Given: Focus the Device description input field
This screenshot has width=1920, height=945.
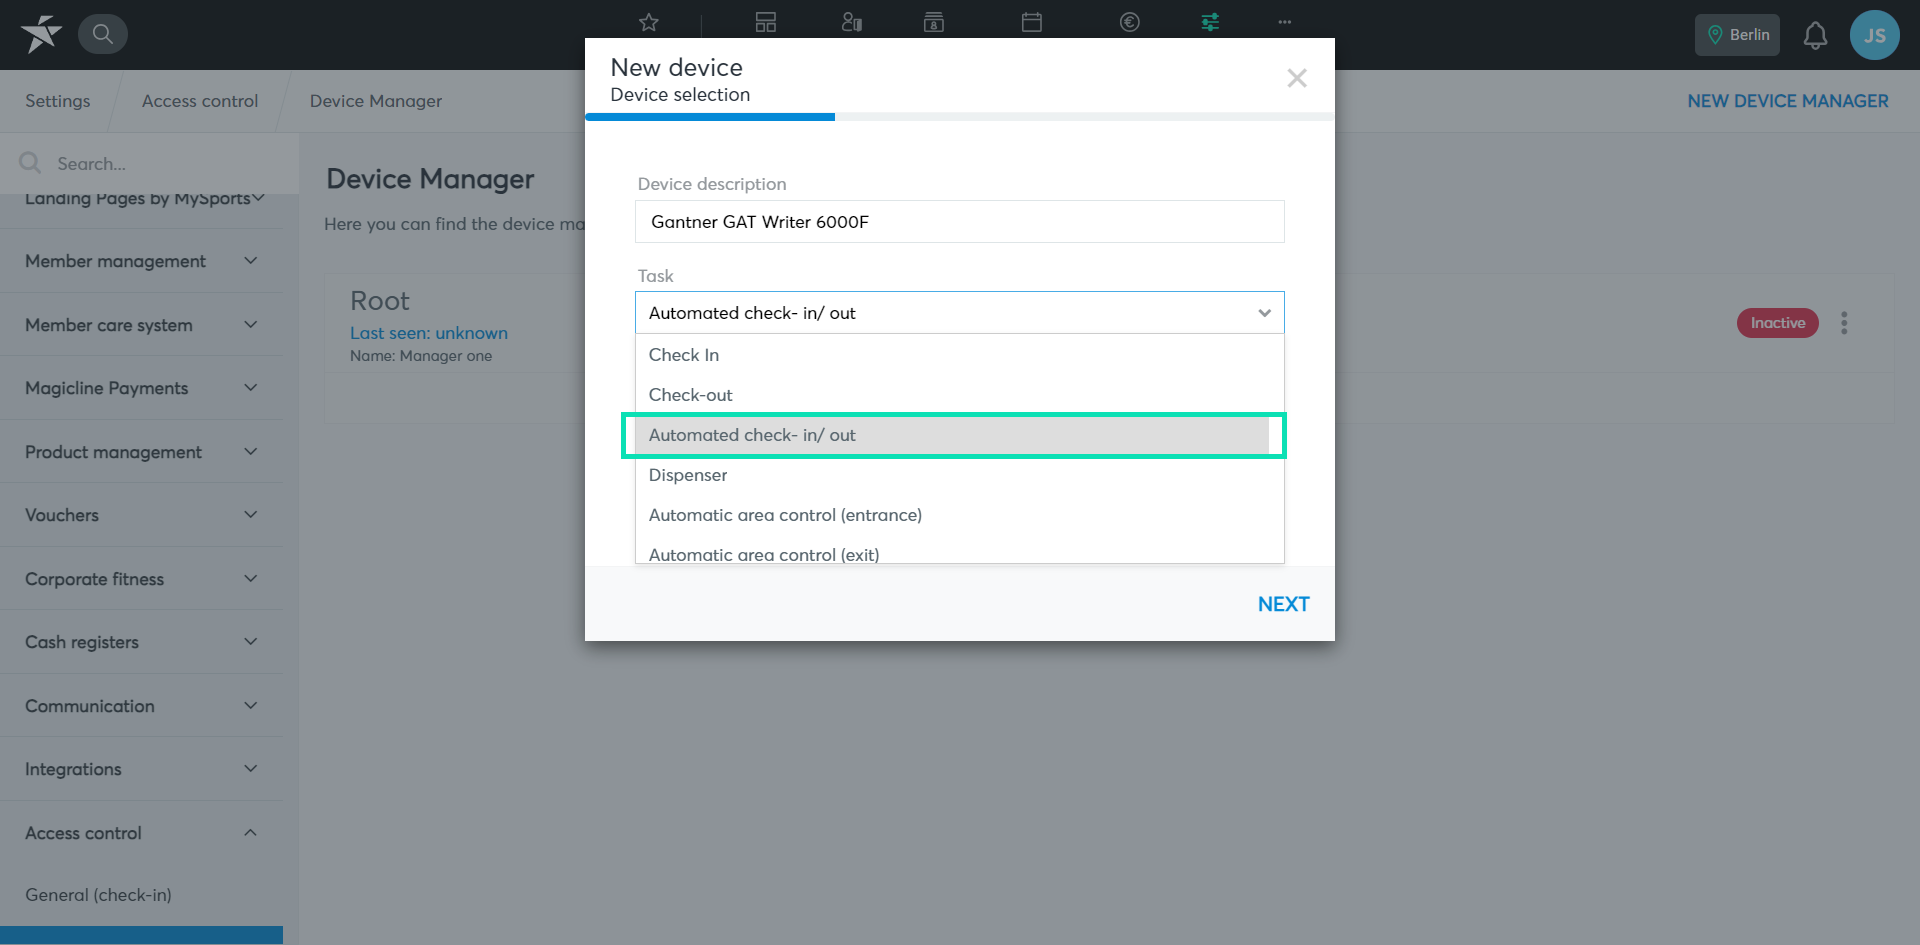Looking at the screenshot, I should [959, 222].
